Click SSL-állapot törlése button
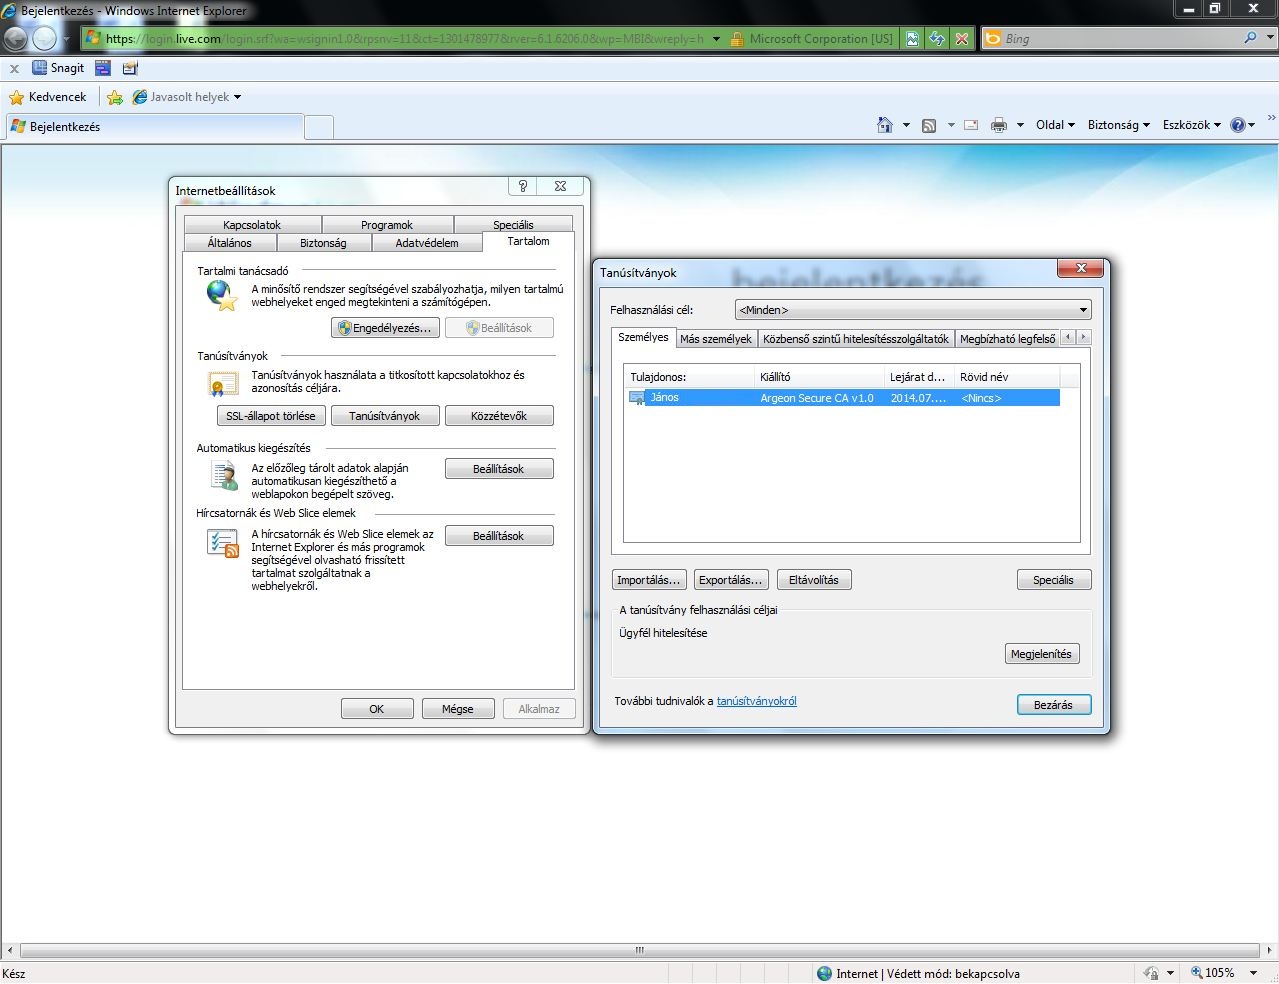Screen dimensions: 1279x984 [271, 416]
